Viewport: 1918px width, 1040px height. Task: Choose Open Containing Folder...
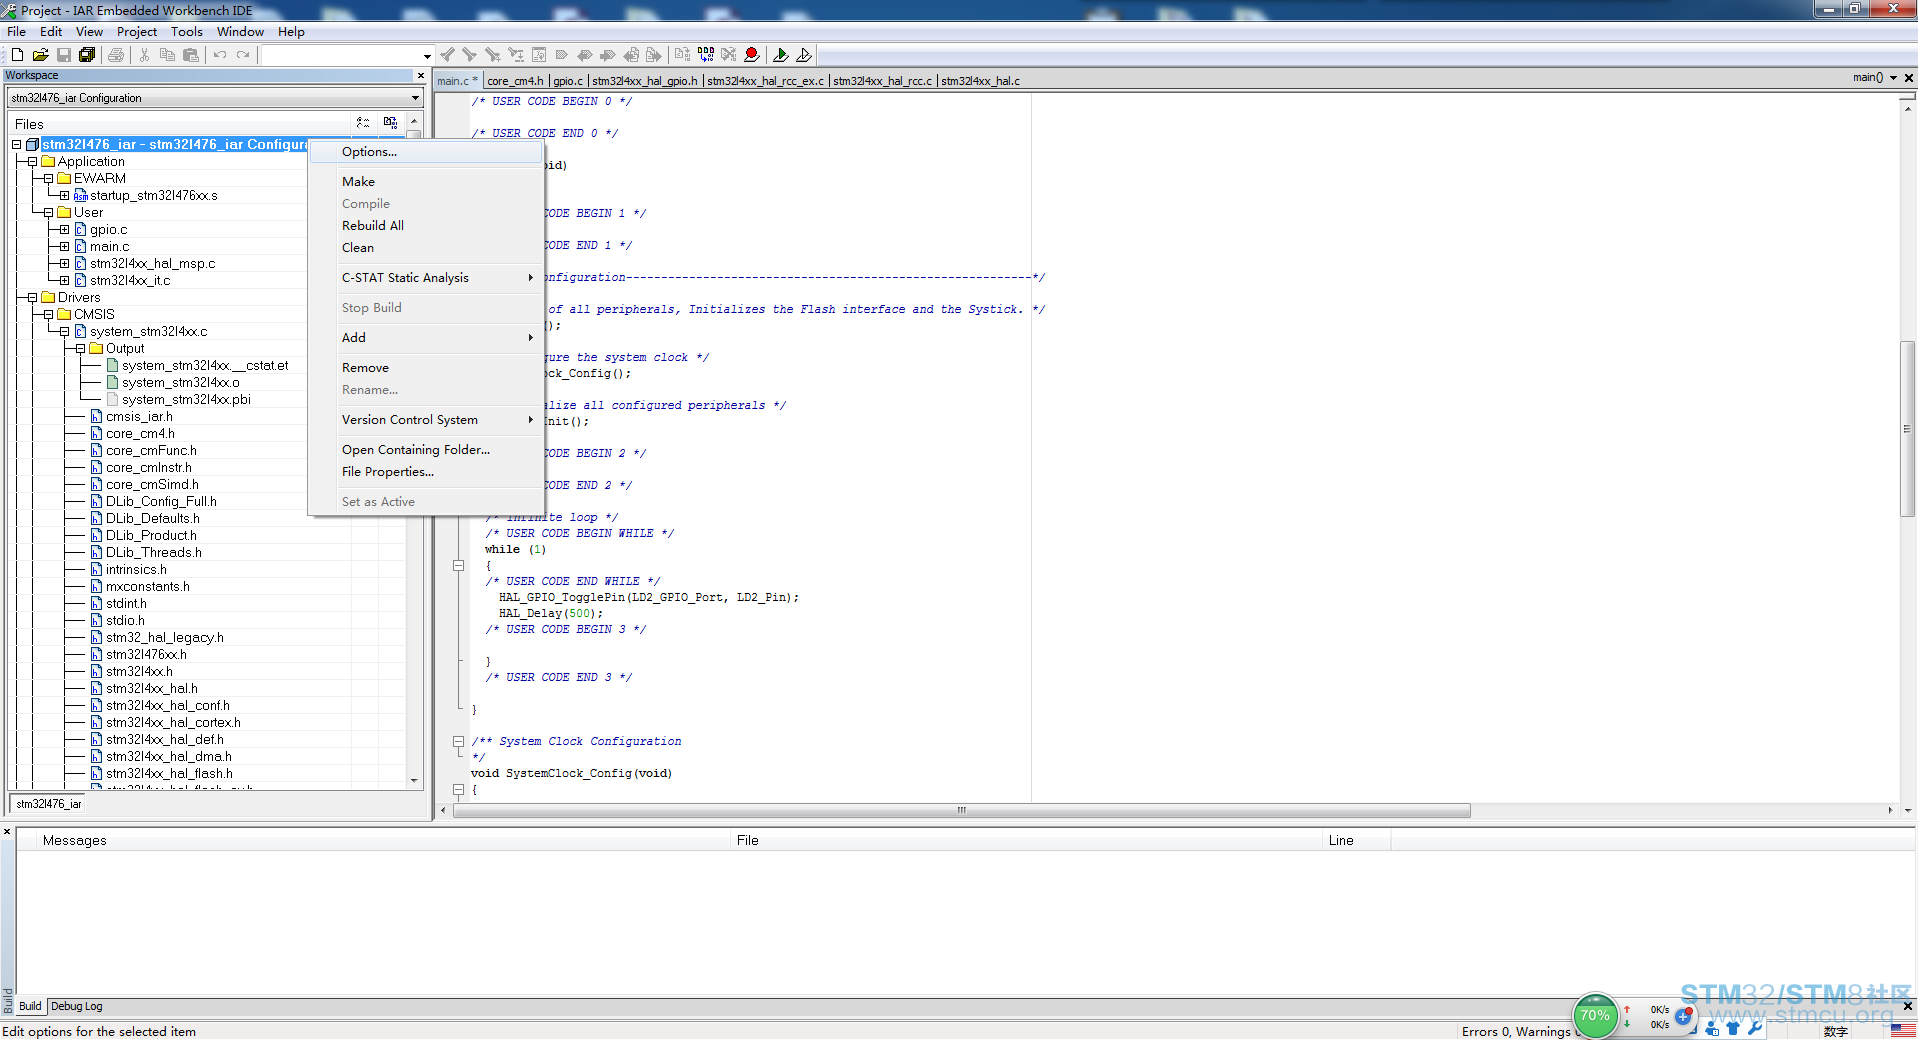click(426, 450)
